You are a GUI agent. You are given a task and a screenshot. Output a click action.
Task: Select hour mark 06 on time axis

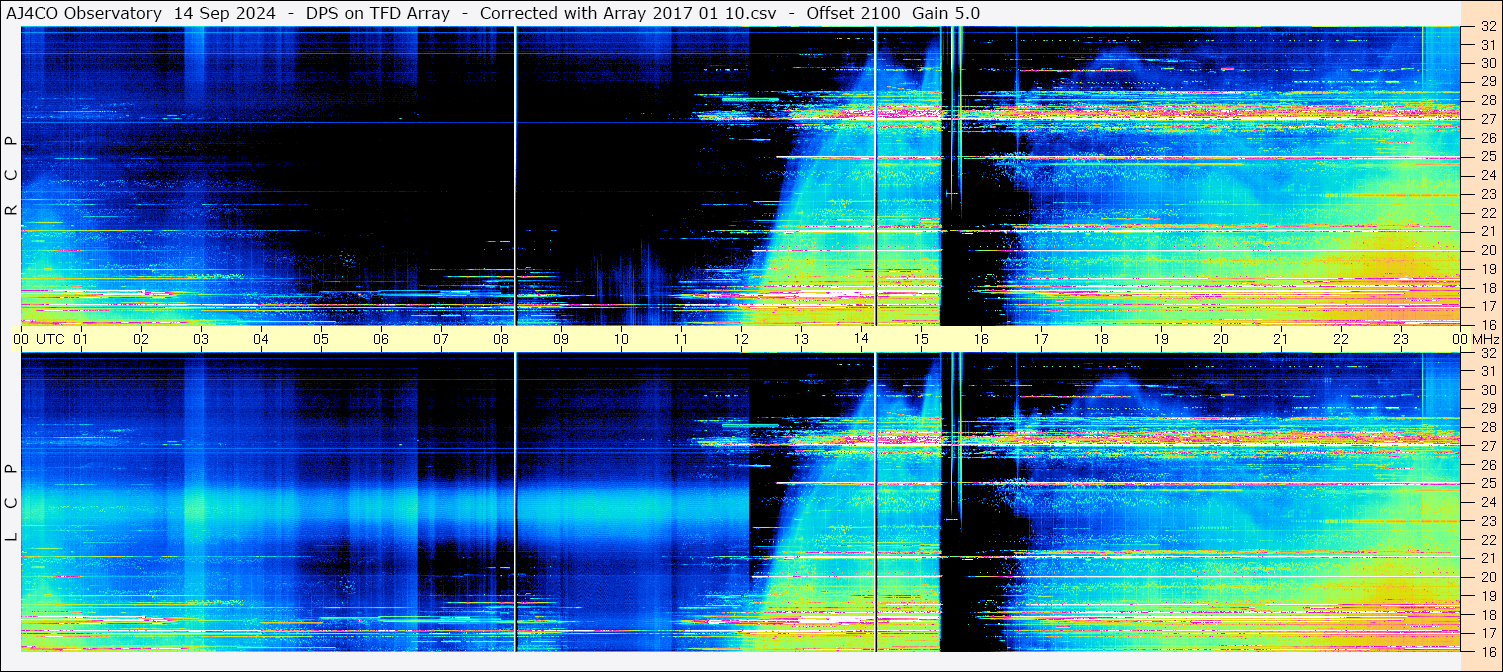[x=381, y=339]
